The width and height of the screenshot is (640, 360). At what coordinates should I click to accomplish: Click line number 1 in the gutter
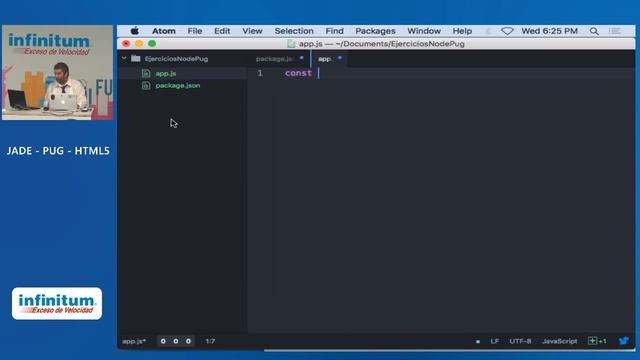[260, 73]
